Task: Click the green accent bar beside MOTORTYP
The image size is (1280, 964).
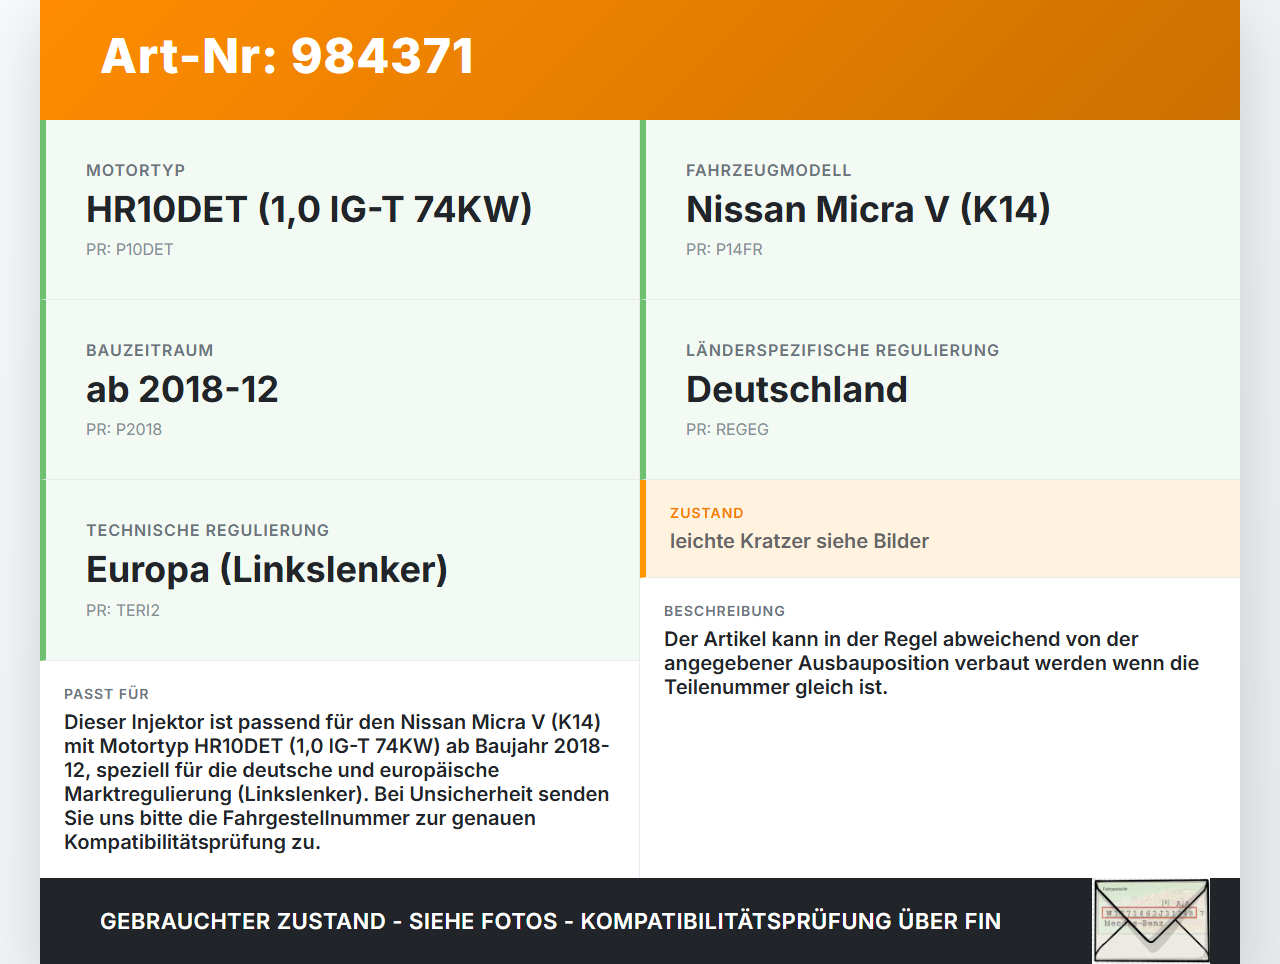Action: click(42, 209)
